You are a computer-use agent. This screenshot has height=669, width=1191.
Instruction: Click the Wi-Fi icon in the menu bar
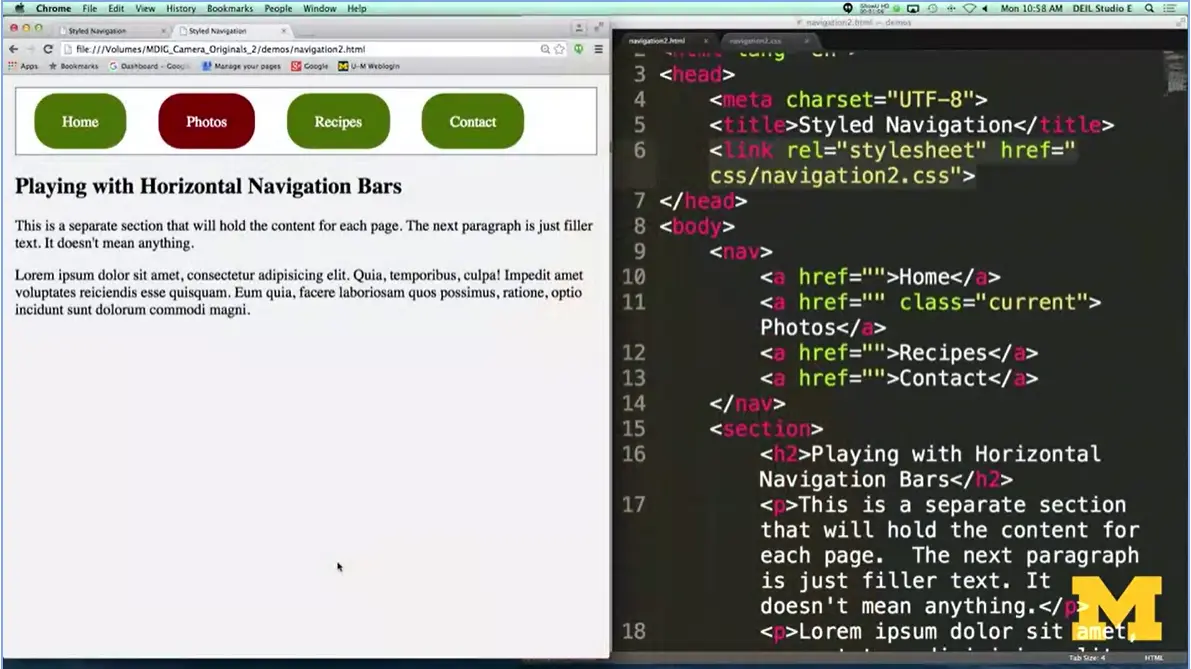pos(968,8)
